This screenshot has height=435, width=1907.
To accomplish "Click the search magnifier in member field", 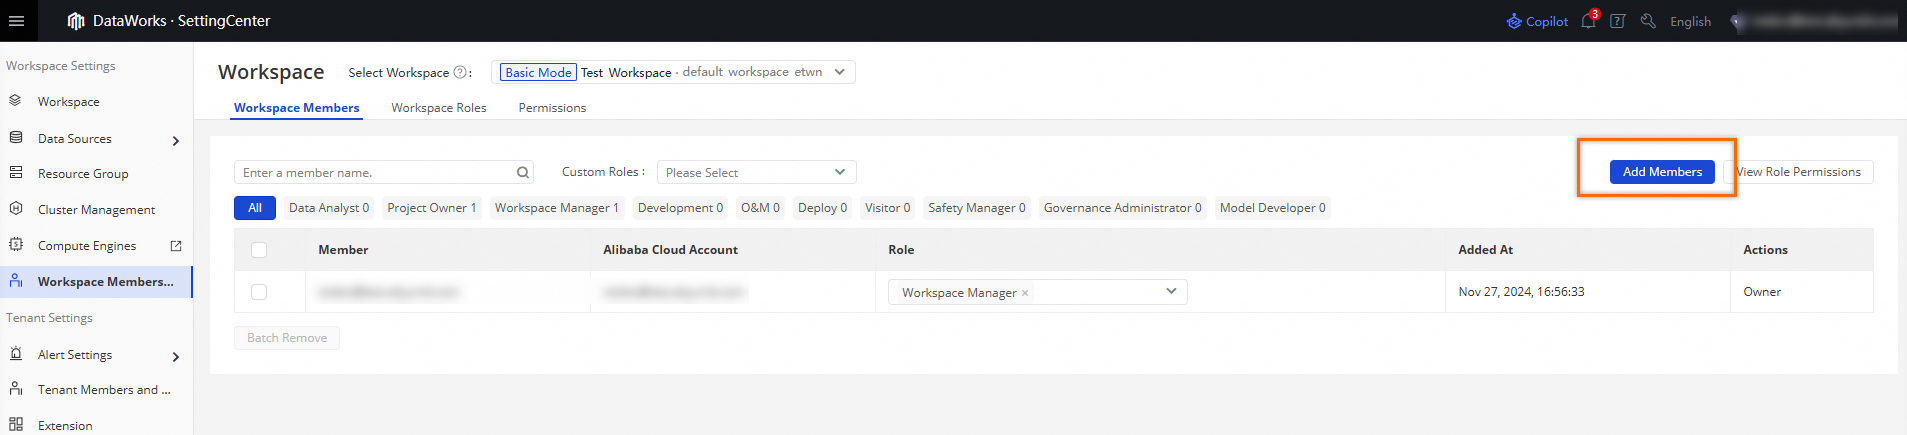I will point(522,172).
